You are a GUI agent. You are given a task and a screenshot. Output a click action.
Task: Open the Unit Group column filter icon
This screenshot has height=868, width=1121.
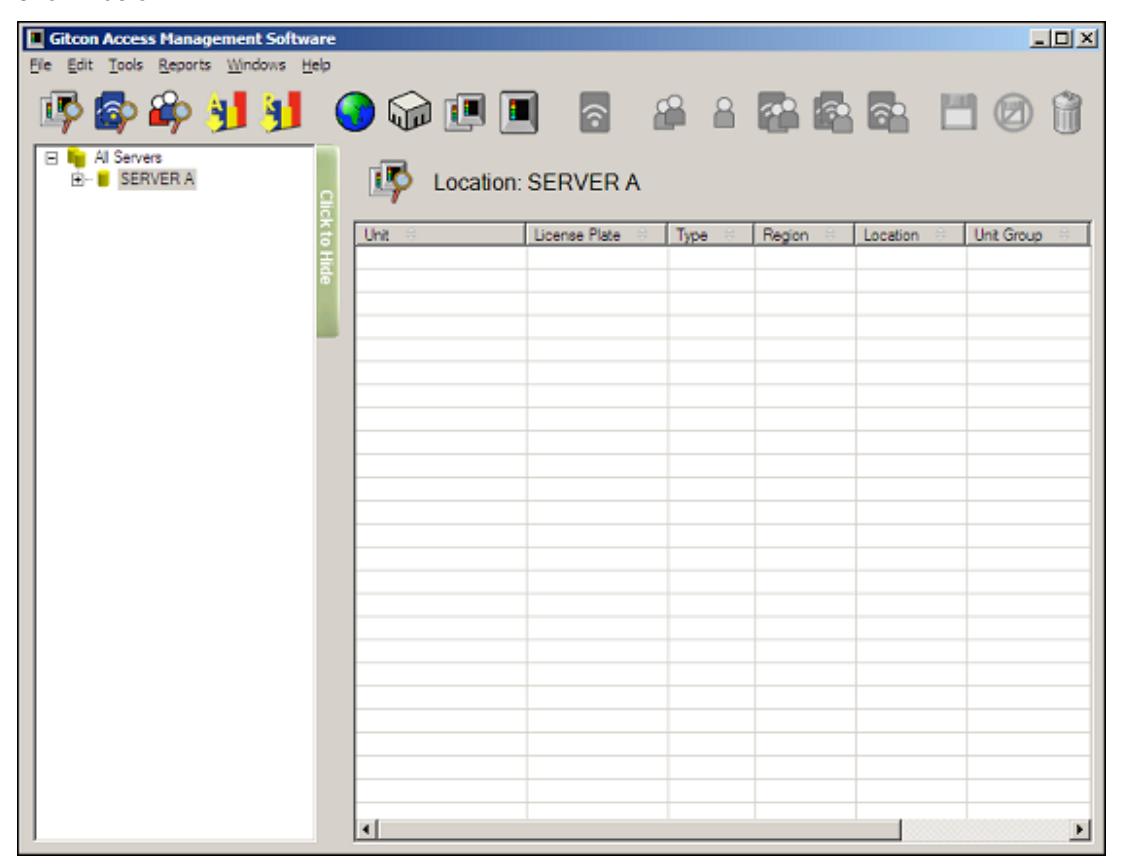[x=1064, y=235]
